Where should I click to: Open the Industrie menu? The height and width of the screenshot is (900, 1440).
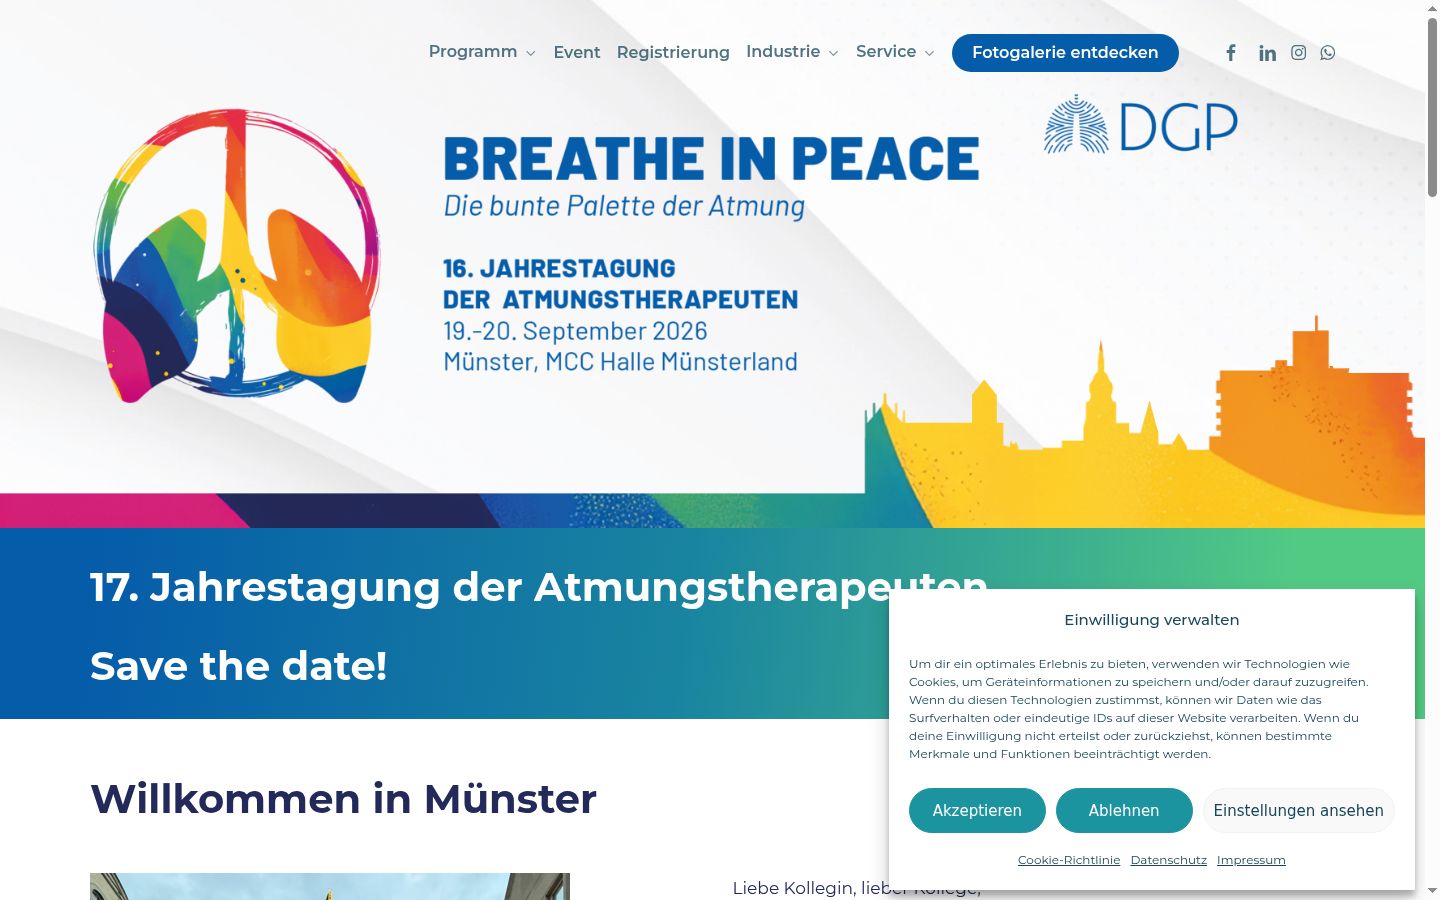click(783, 51)
